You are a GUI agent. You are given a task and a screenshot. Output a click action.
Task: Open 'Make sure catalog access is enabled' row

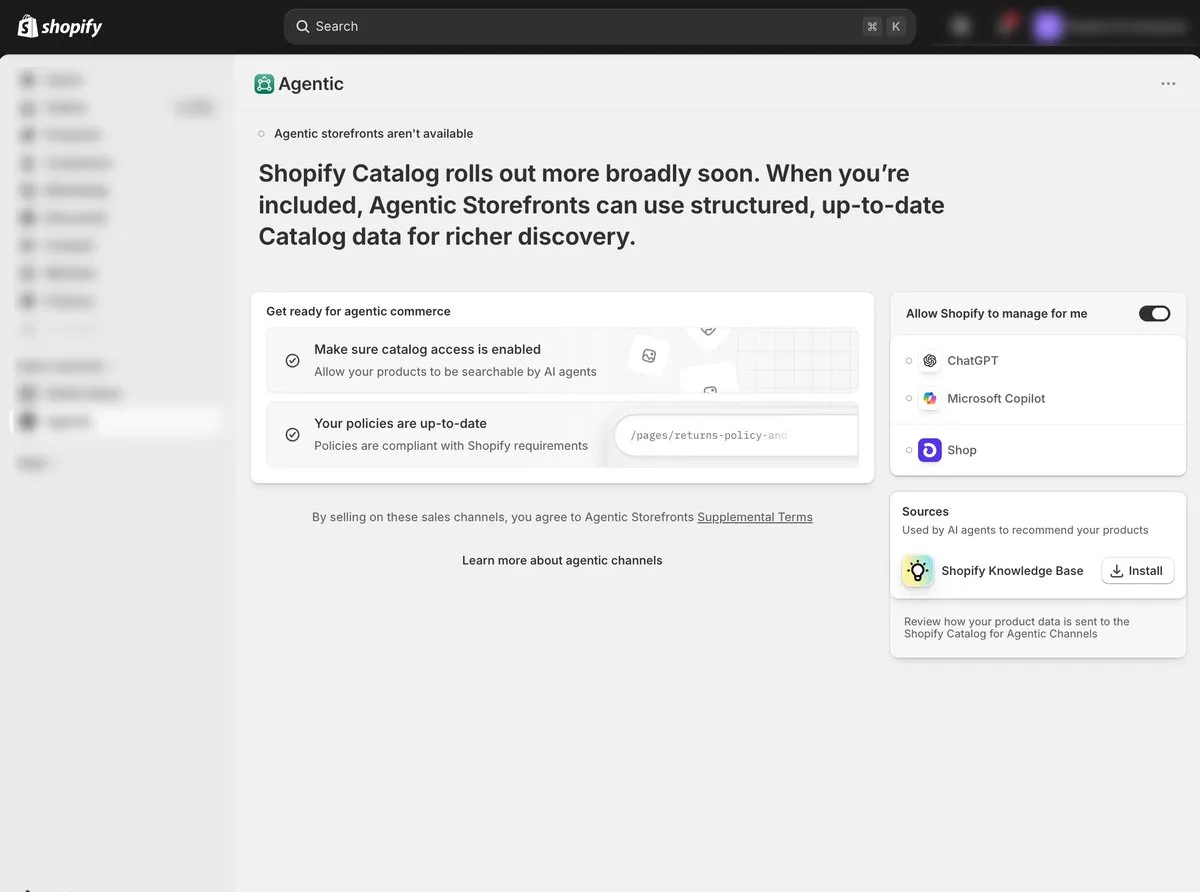point(562,360)
